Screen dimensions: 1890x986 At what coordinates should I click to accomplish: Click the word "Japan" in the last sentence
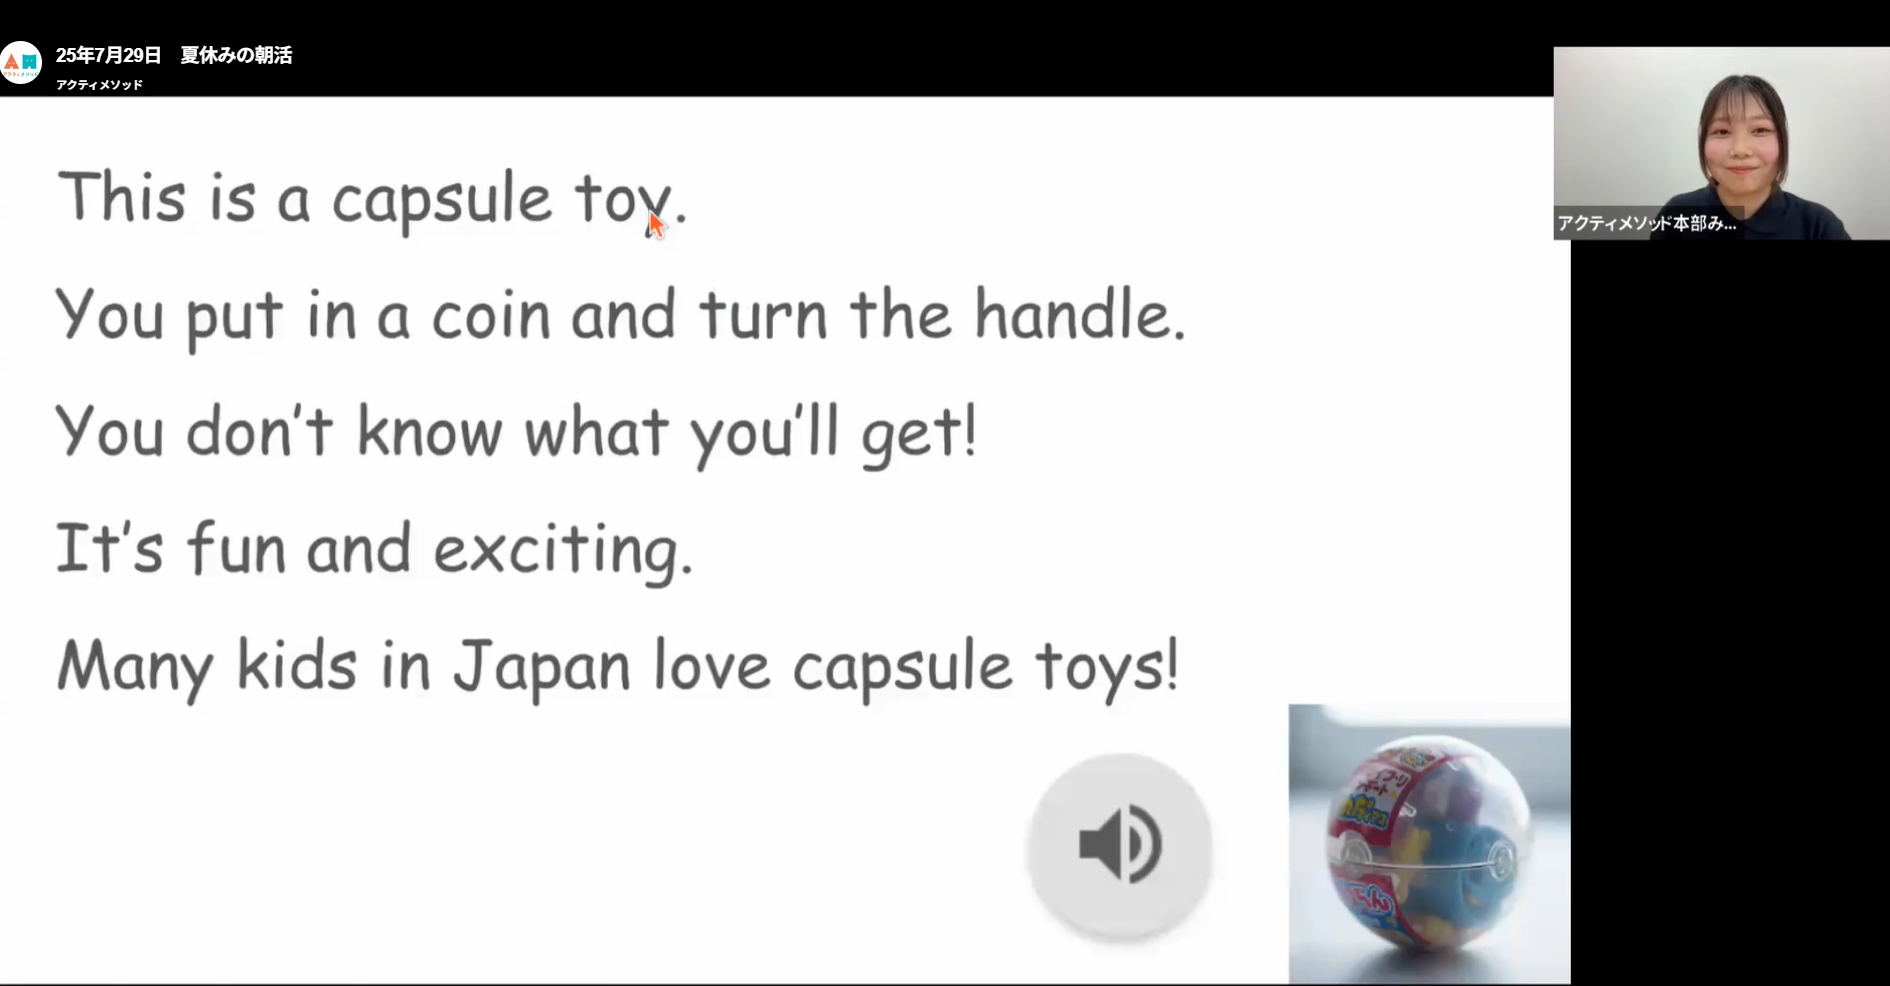coord(542,668)
